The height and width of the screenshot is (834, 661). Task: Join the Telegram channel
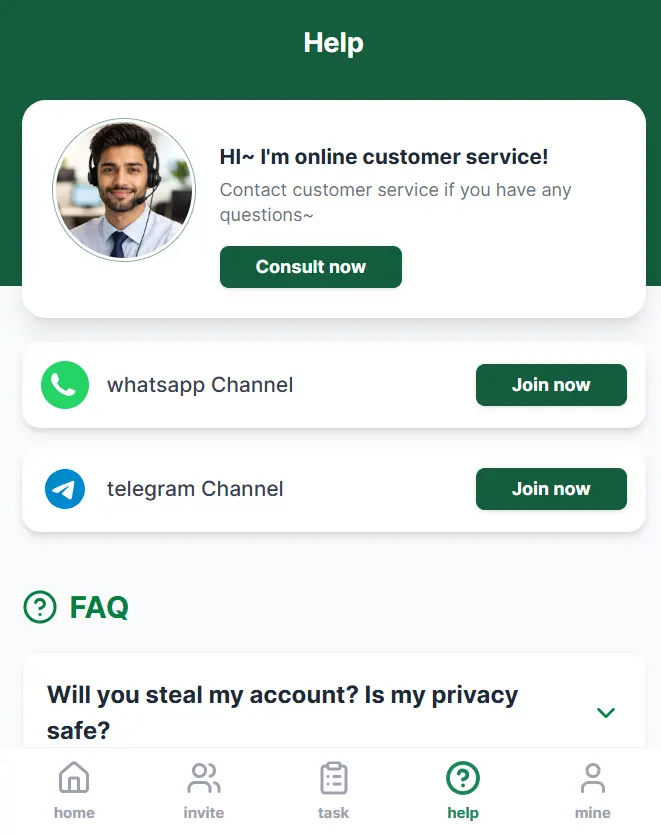coord(551,489)
